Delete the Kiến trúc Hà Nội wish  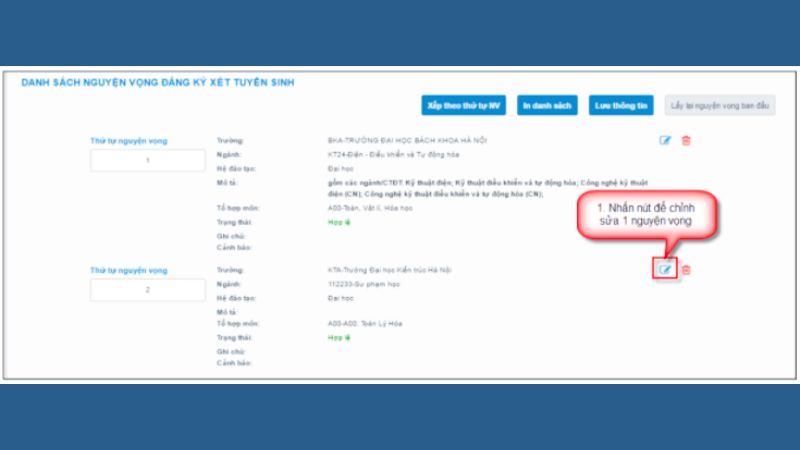686,270
